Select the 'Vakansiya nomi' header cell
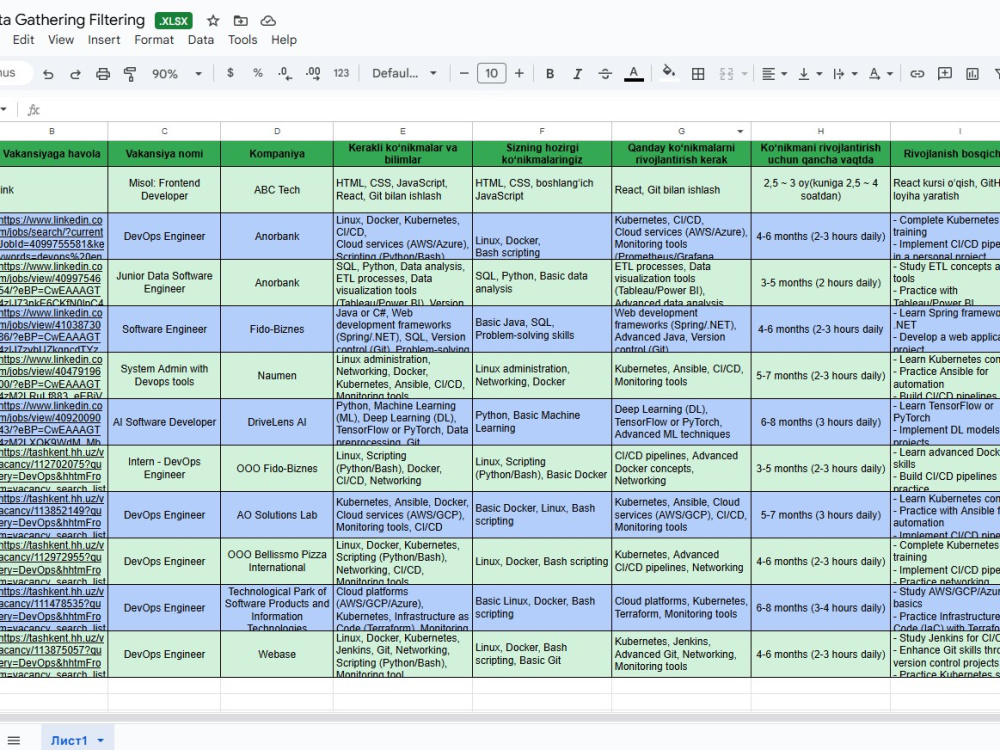The height and width of the screenshot is (750, 1000). tap(165, 154)
